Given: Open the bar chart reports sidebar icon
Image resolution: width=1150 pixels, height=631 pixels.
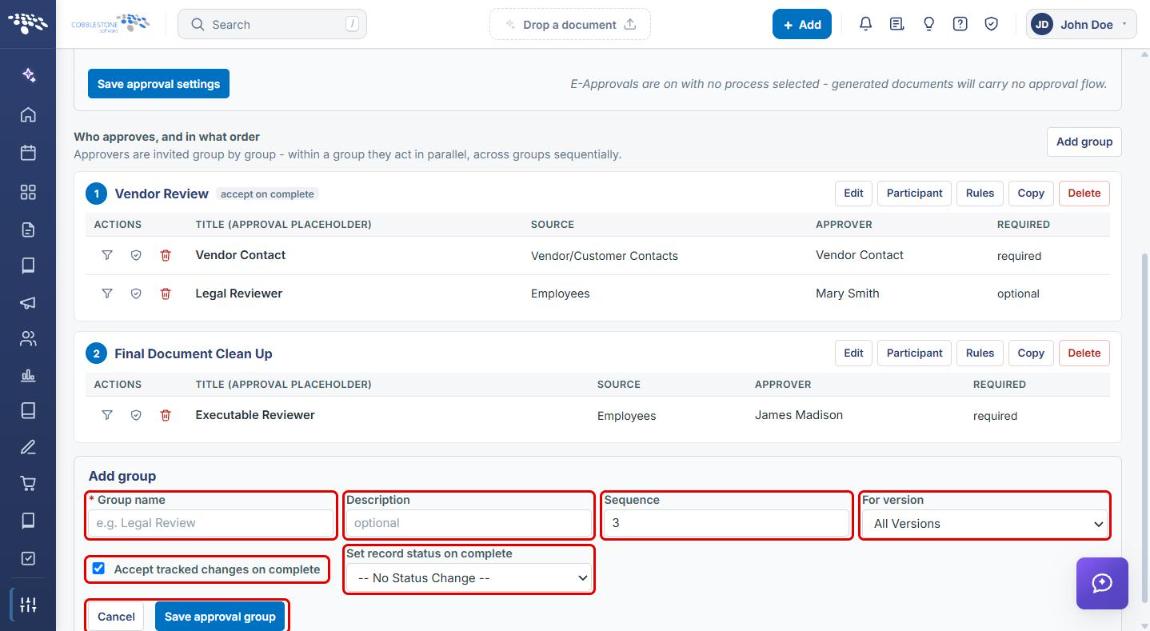Looking at the screenshot, I should 28,375.
